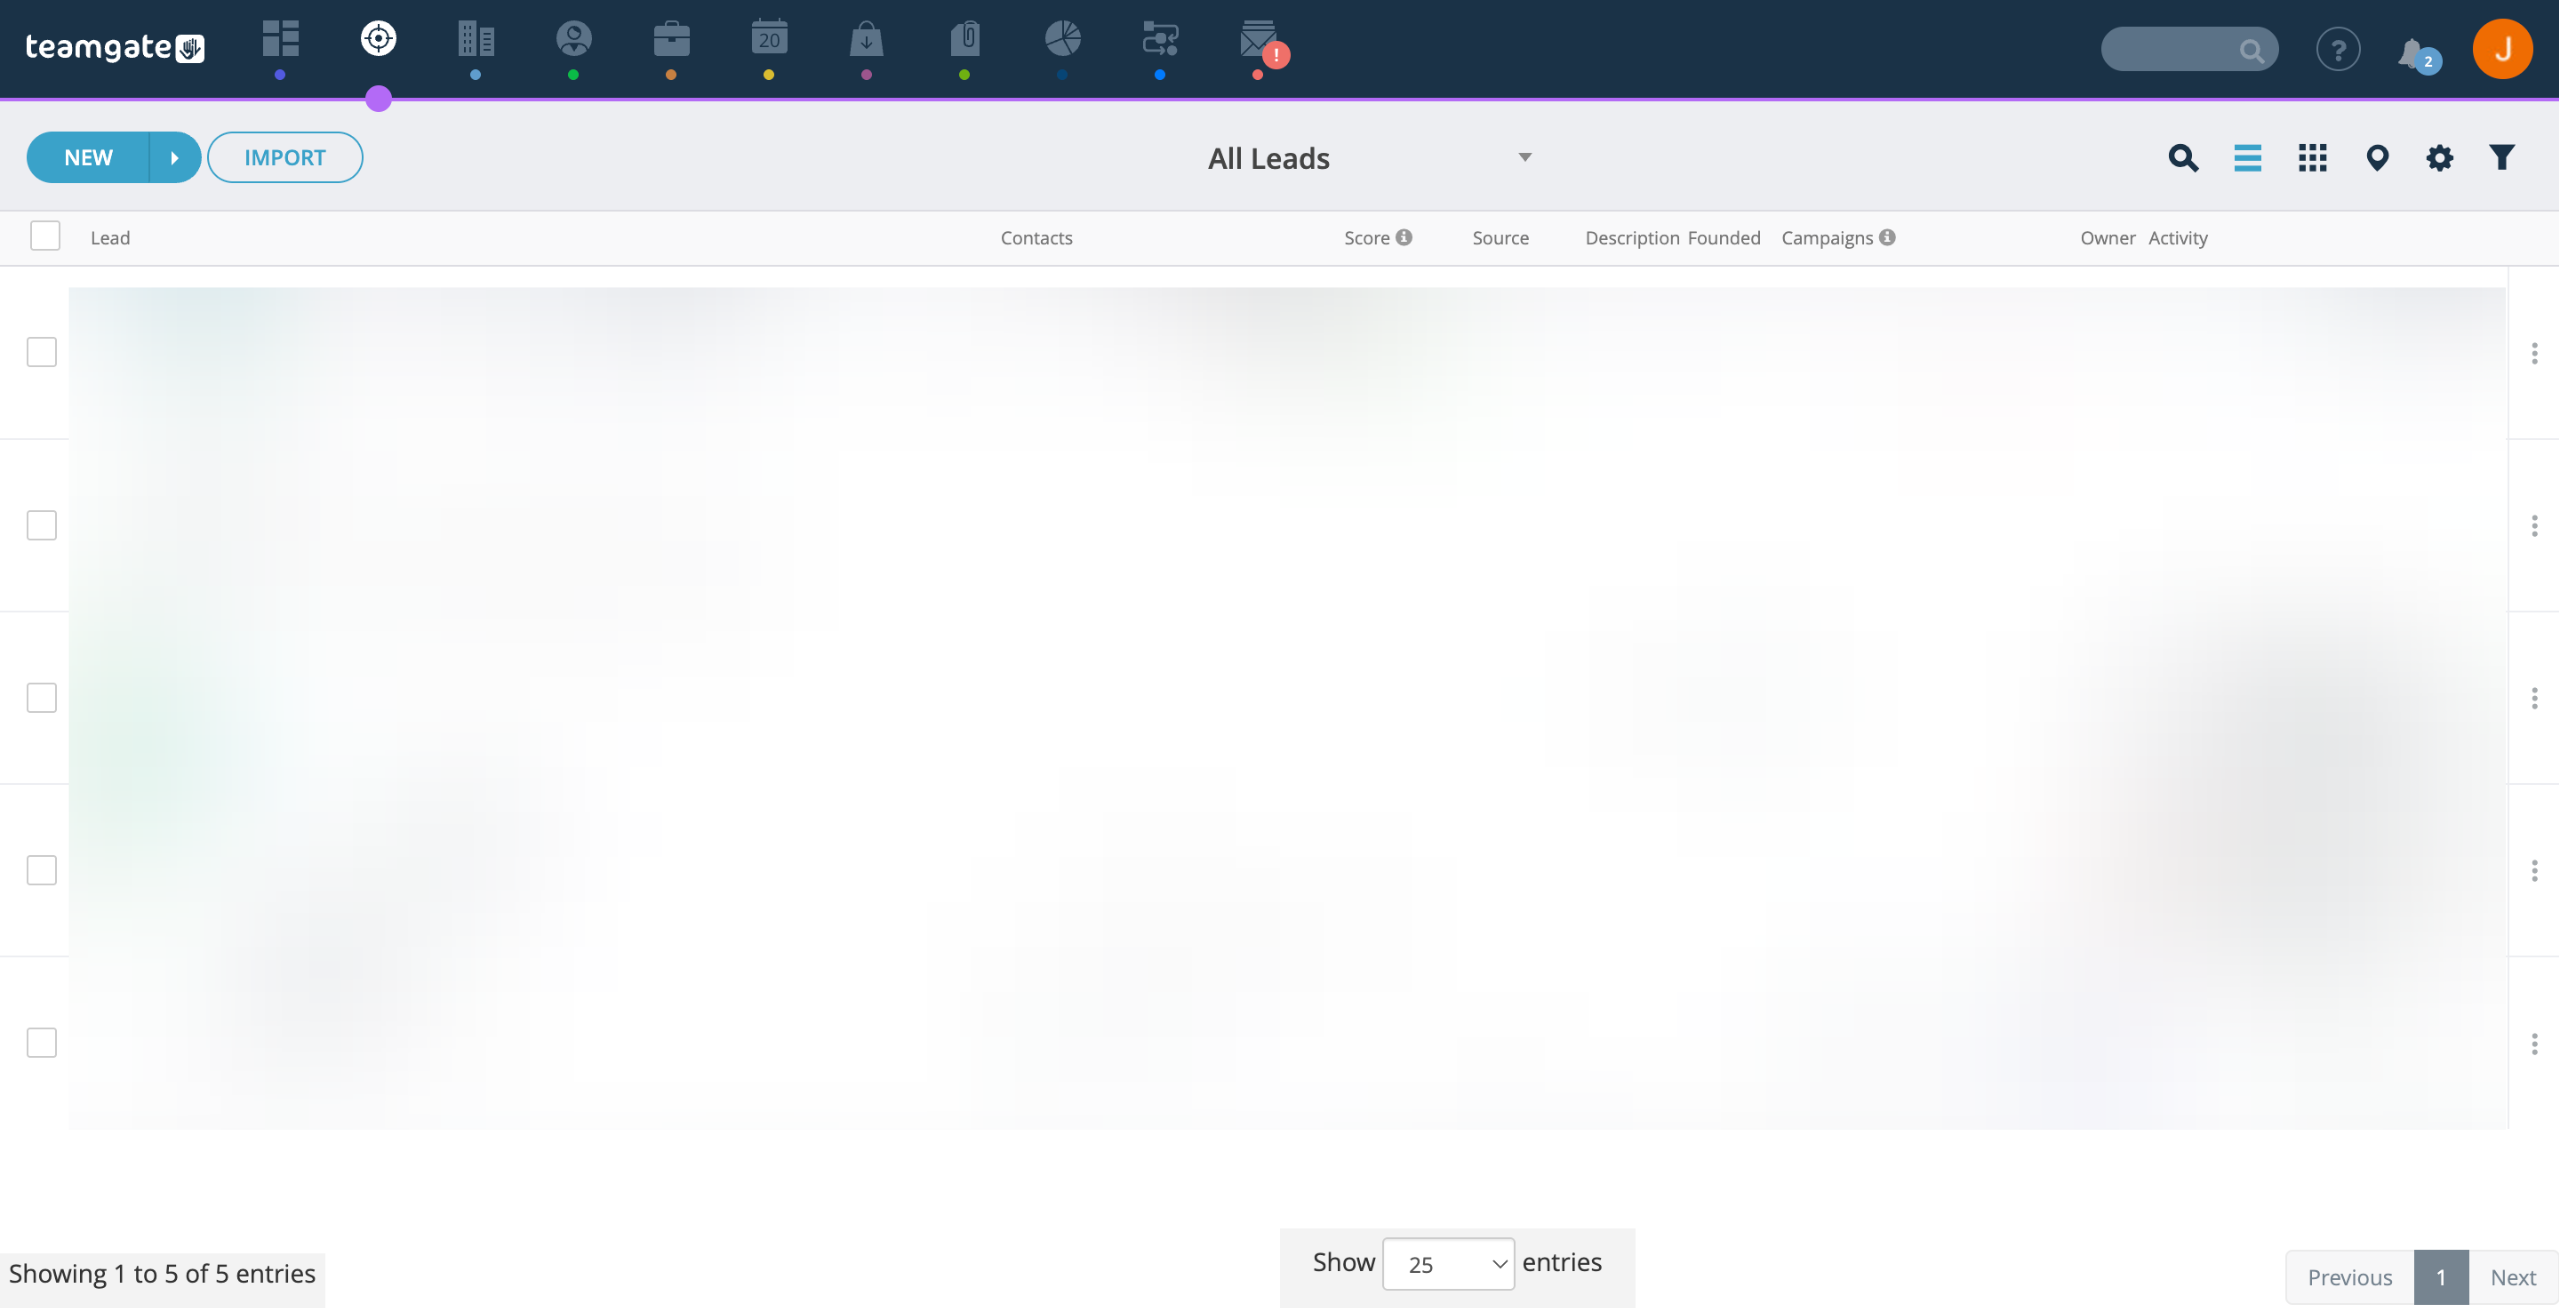2559x1308 pixels.
Task: Open the Show 25 entries dropdown
Action: (1448, 1264)
